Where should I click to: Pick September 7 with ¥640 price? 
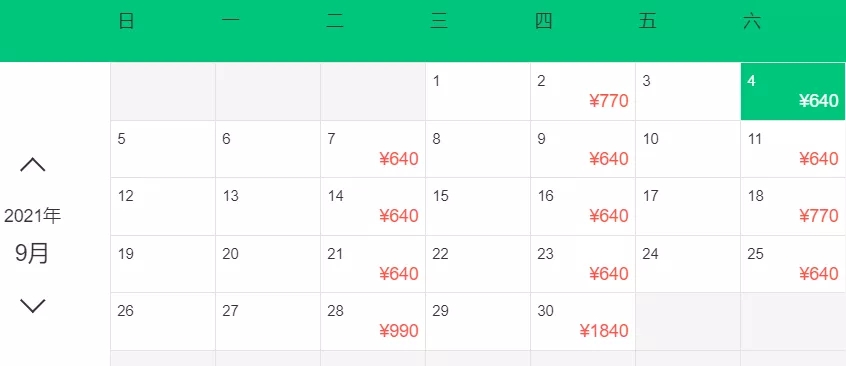coord(373,149)
